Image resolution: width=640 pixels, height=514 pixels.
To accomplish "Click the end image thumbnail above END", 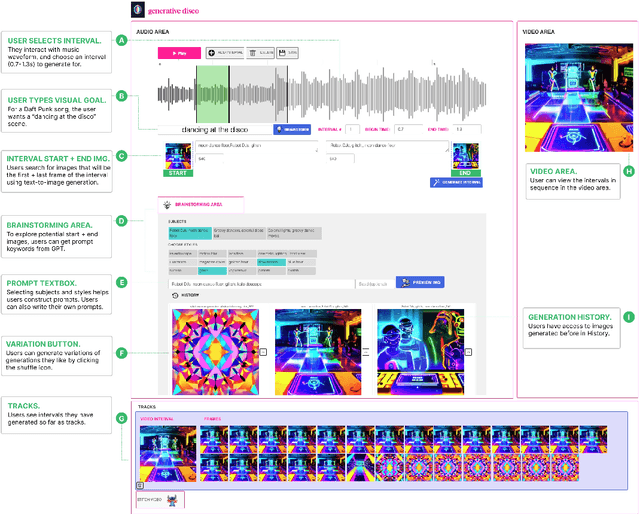I will tap(466, 156).
